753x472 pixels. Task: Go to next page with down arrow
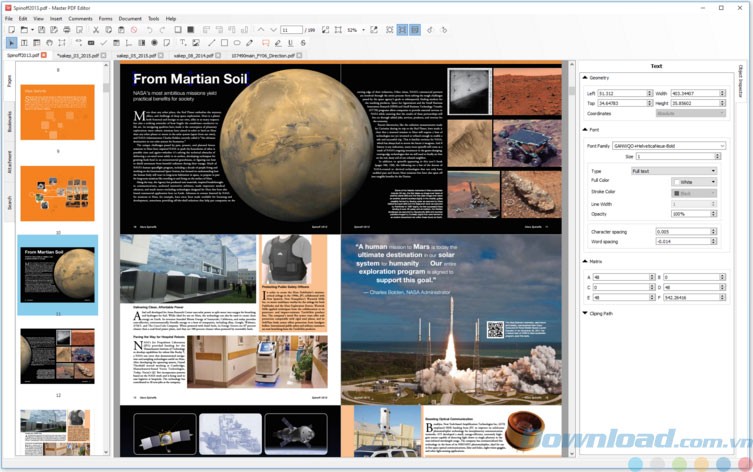click(x=273, y=30)
